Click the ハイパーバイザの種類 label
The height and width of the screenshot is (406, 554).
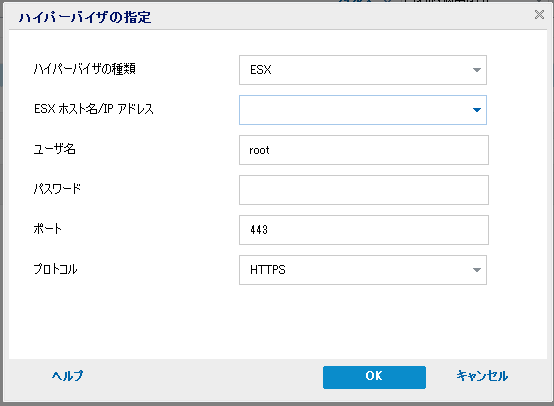point(84,69)
